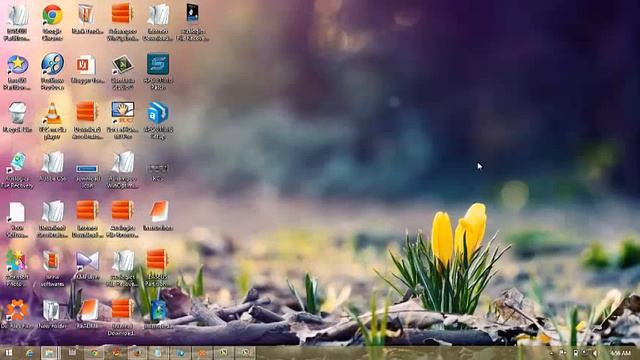Select the KMPlayer desktop shortcut
This screenshot has height=360, width=640.
pos(87,264)
